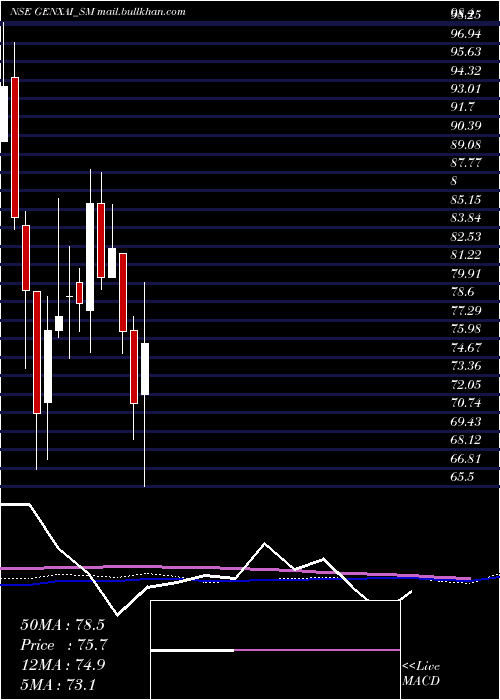
Task: Click the purple MACD bar in the box
Action: (x=317, y=650)
